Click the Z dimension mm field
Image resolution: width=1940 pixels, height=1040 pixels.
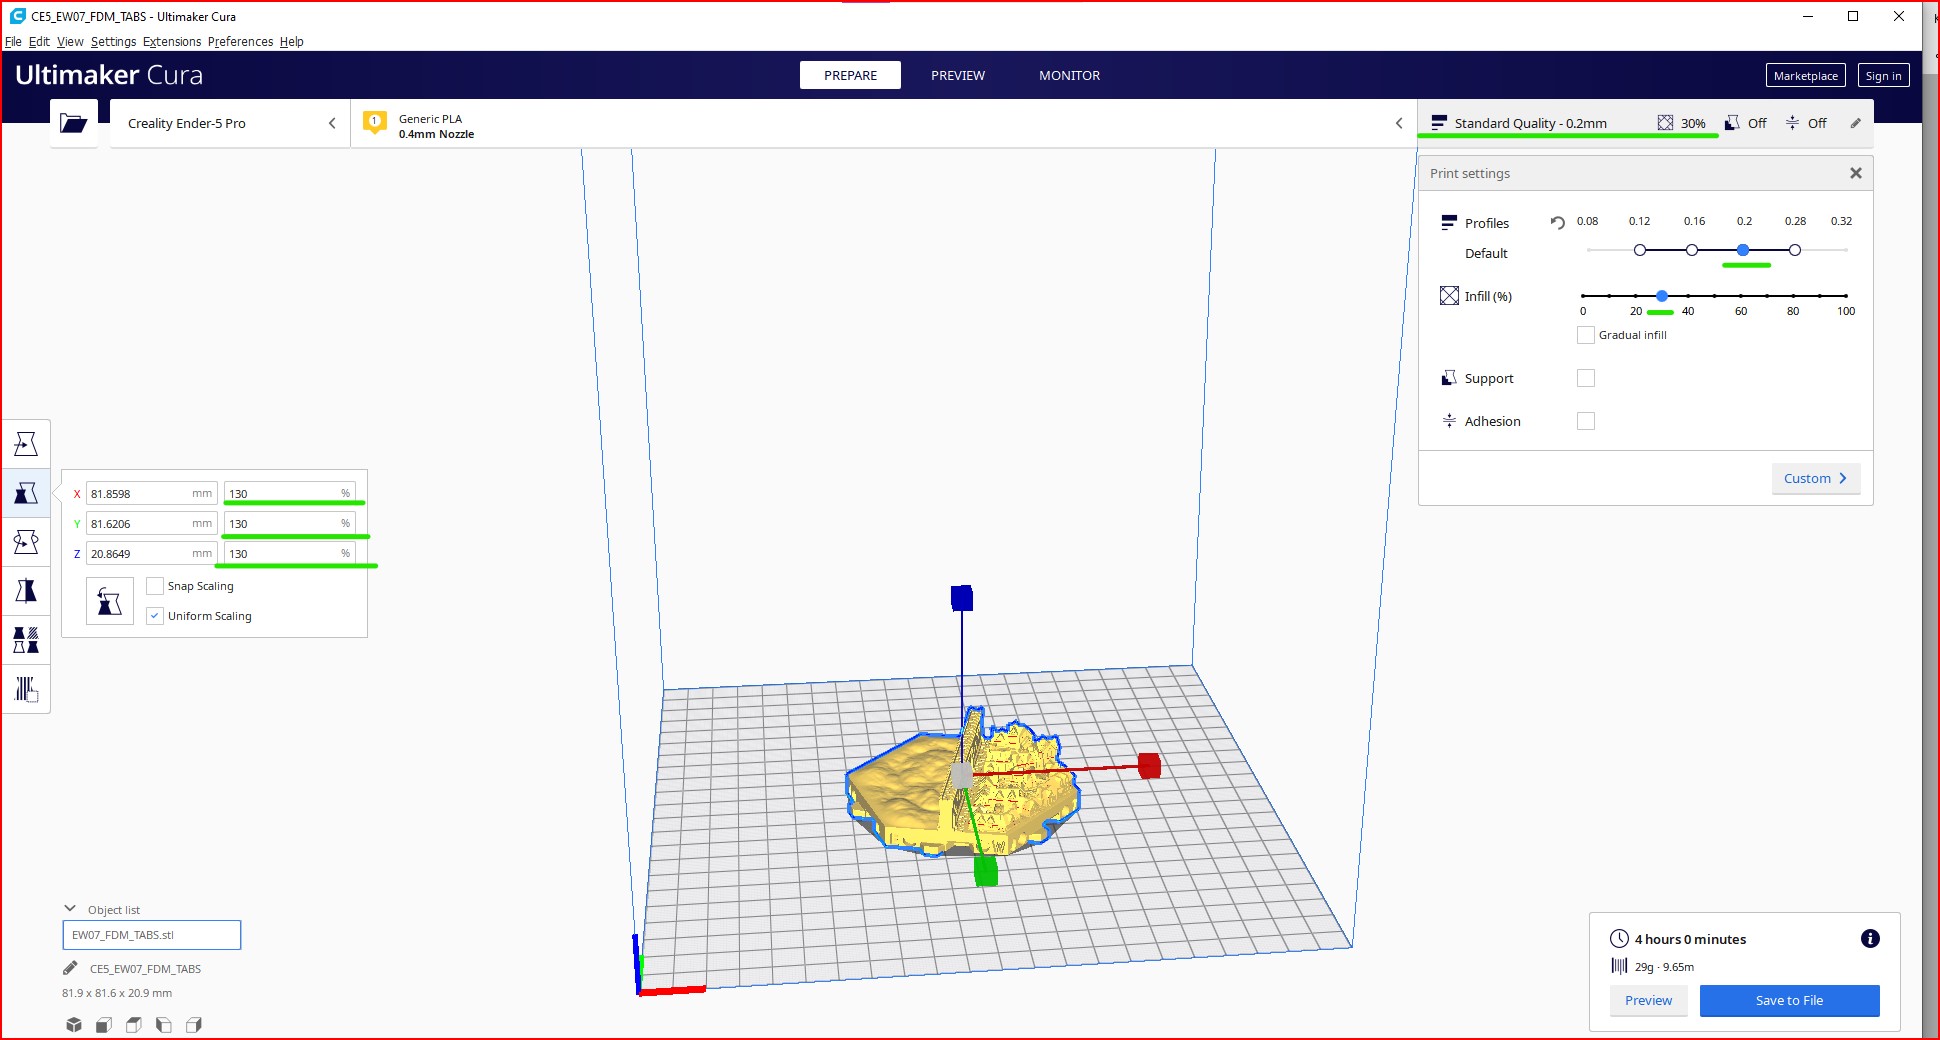[152, 554]
